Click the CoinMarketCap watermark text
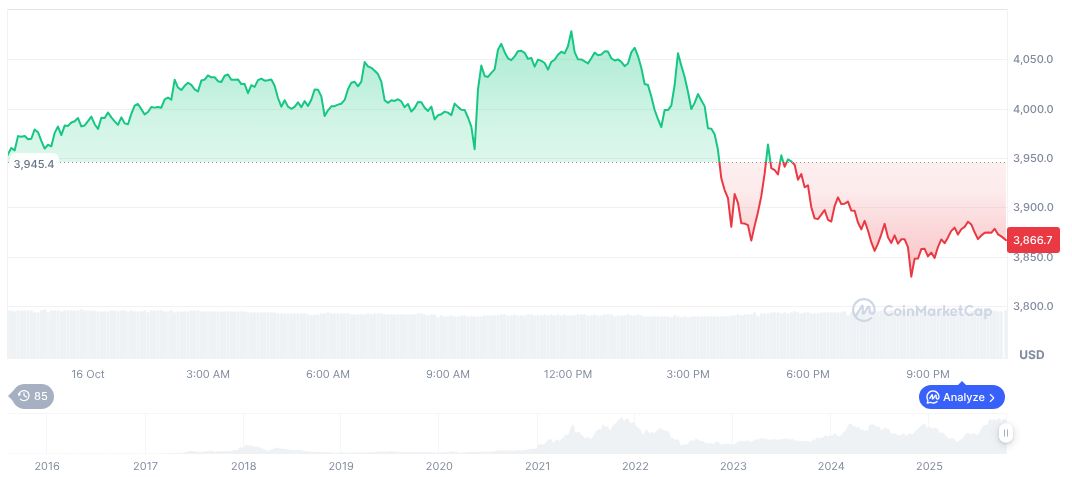The height and width of the screenshot is (477, 1072). coord(937,311)
